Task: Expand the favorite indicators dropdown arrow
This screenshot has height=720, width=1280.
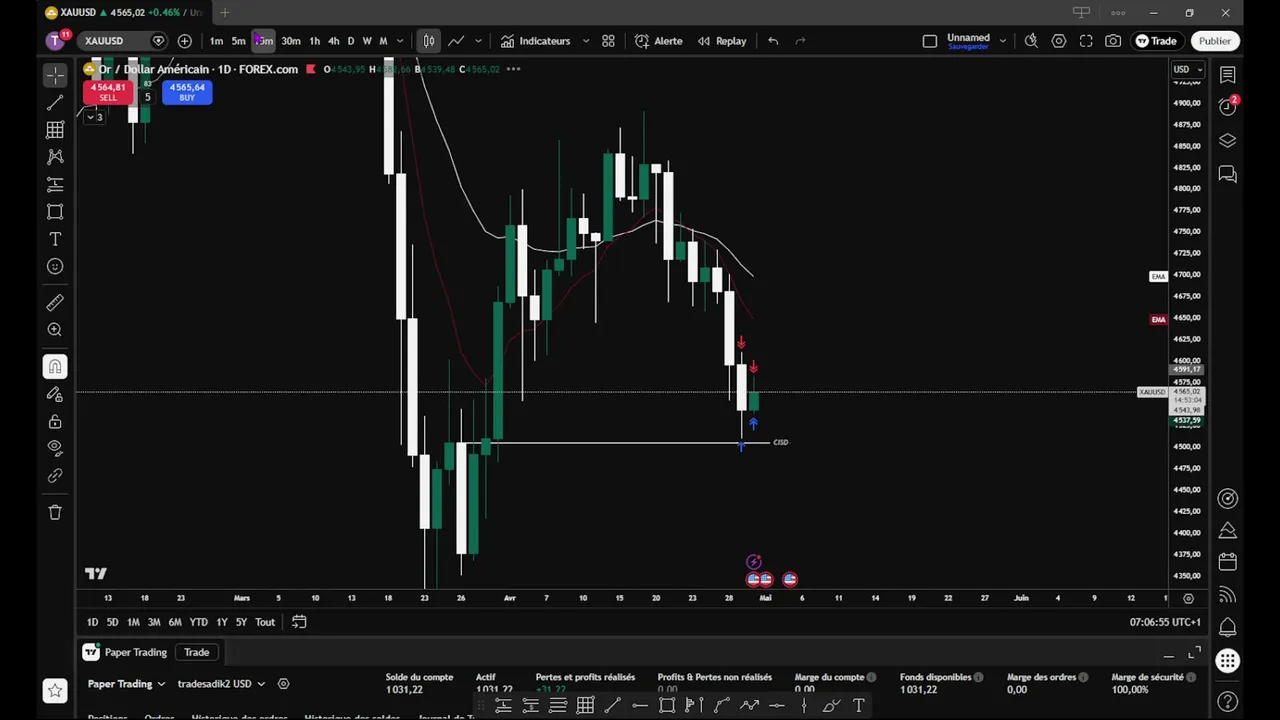Action: (x=586, y=41)
